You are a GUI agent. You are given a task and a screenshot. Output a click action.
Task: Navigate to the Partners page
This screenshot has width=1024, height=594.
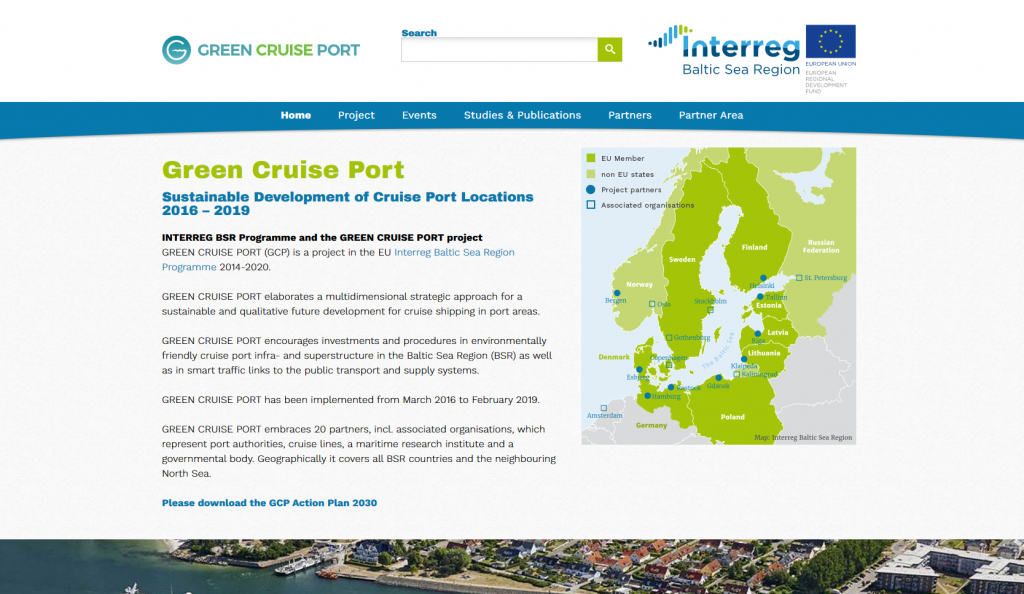pos(630,115)
